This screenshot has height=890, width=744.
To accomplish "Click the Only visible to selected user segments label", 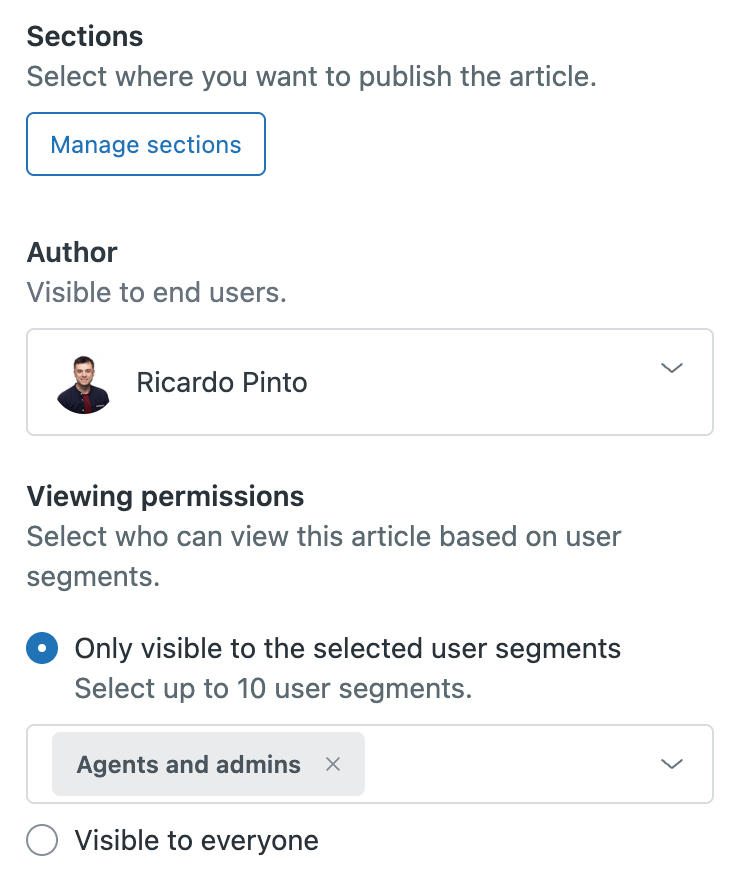I will pyautogui.click(x=348, y=649).
